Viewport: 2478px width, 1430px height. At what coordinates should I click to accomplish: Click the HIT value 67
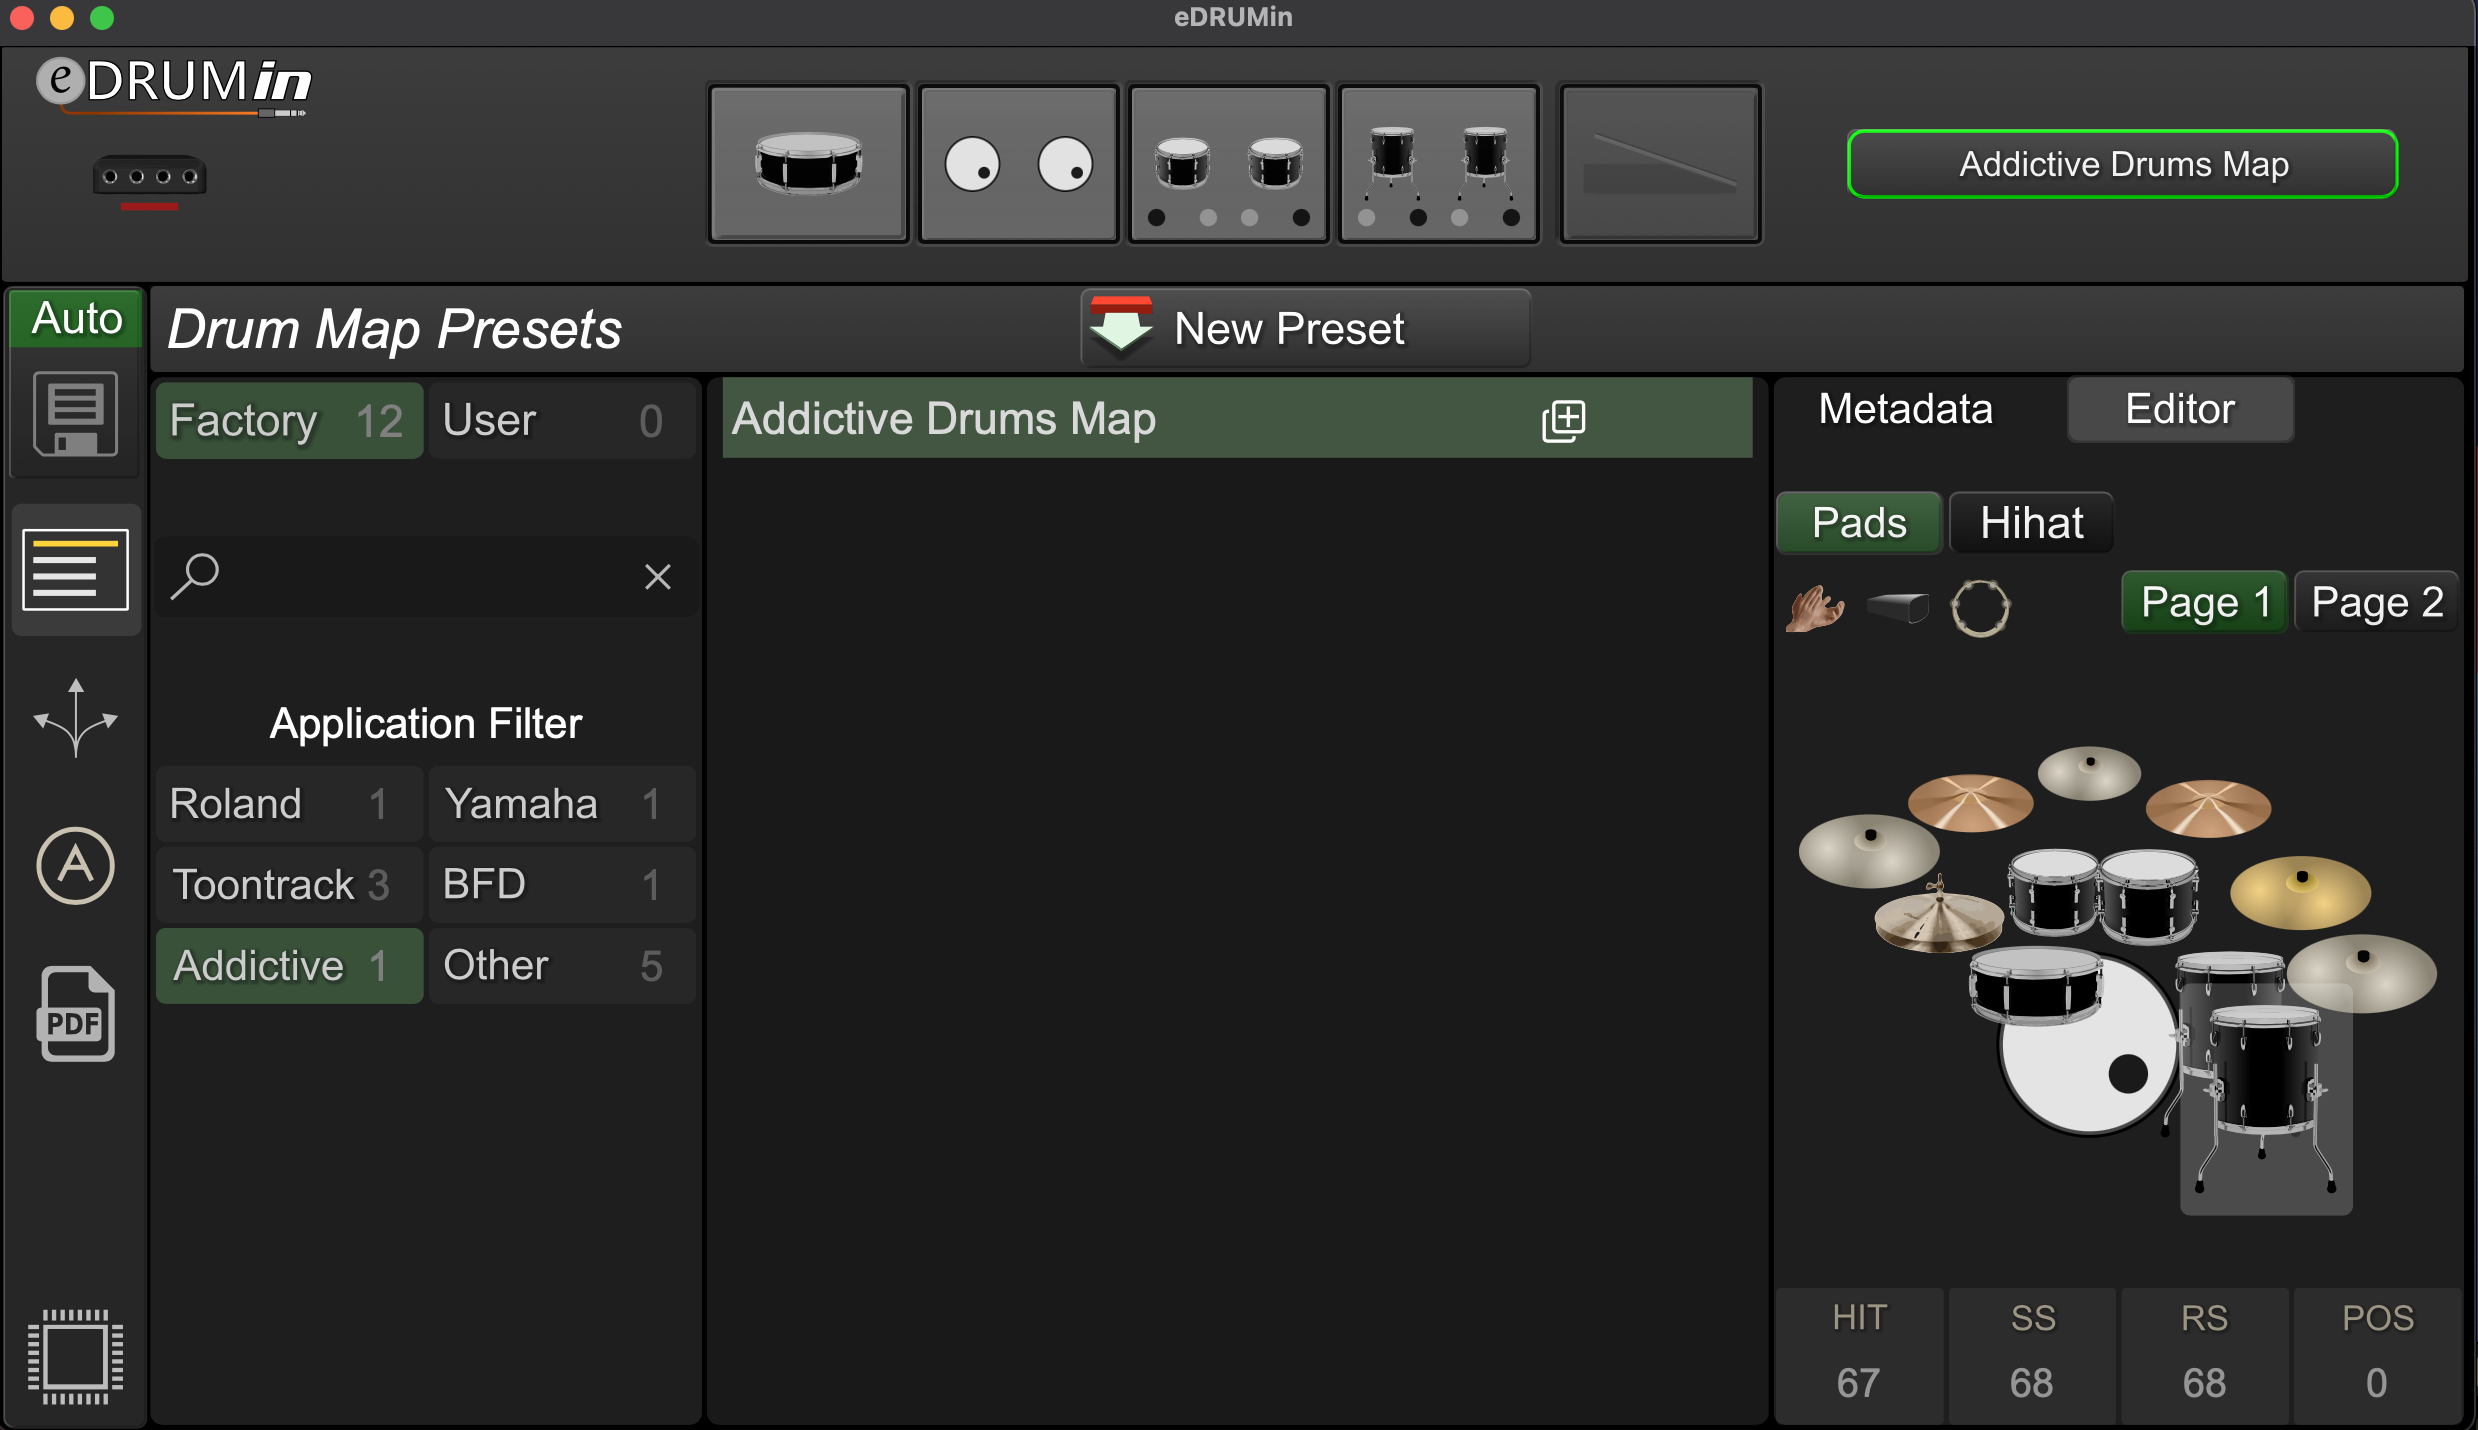[1859, 1383]
